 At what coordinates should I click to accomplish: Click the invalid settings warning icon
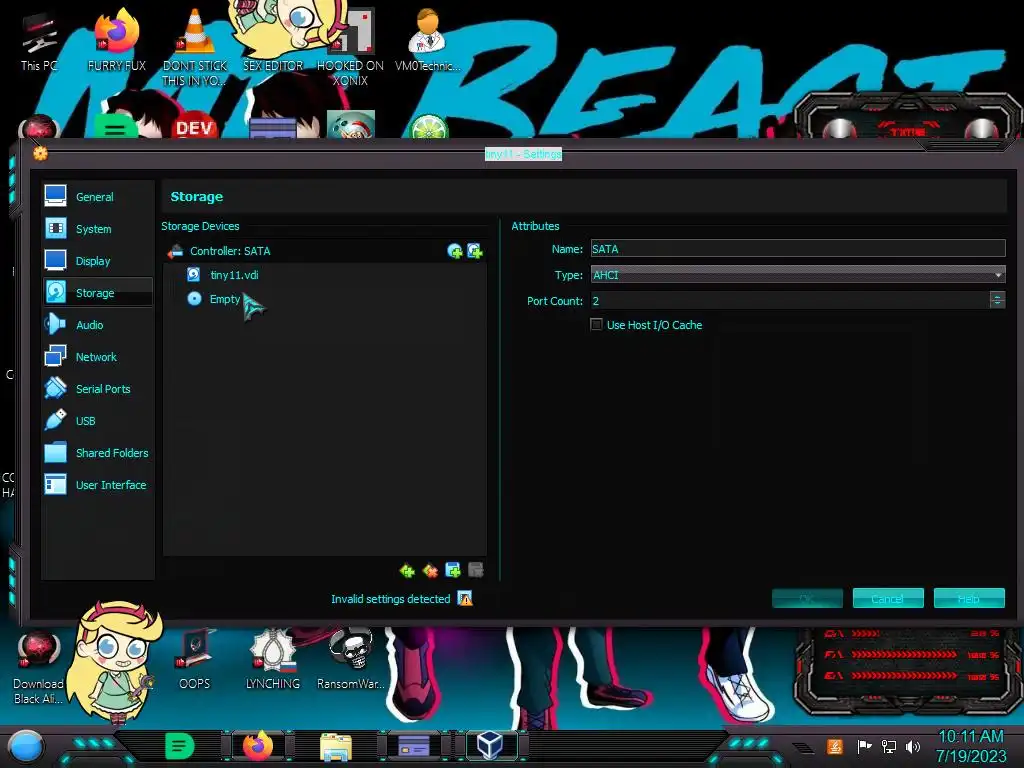(465, 598)
